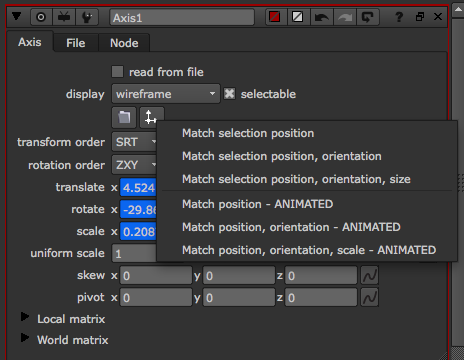Open the black-and-white GL color swatch

297,17
